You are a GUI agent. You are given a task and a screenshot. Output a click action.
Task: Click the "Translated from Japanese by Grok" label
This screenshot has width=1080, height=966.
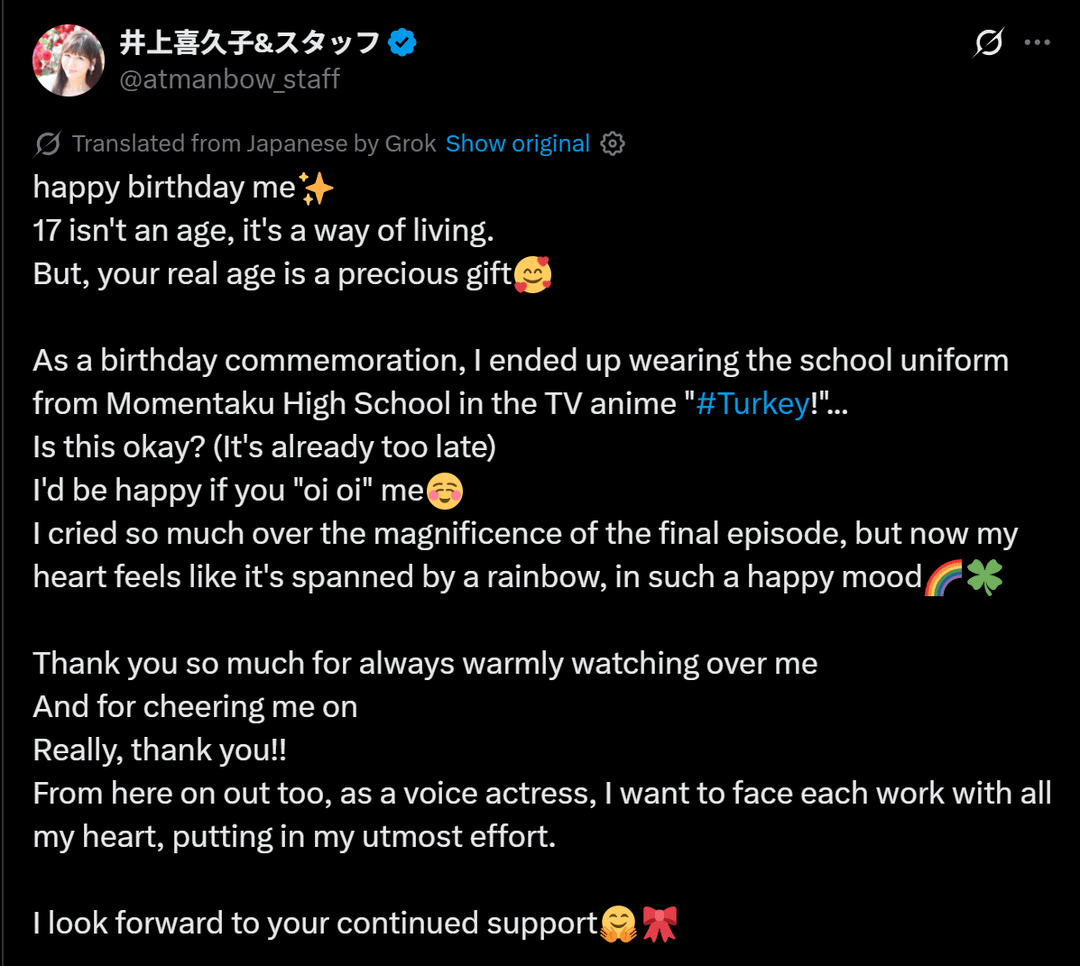254,144
